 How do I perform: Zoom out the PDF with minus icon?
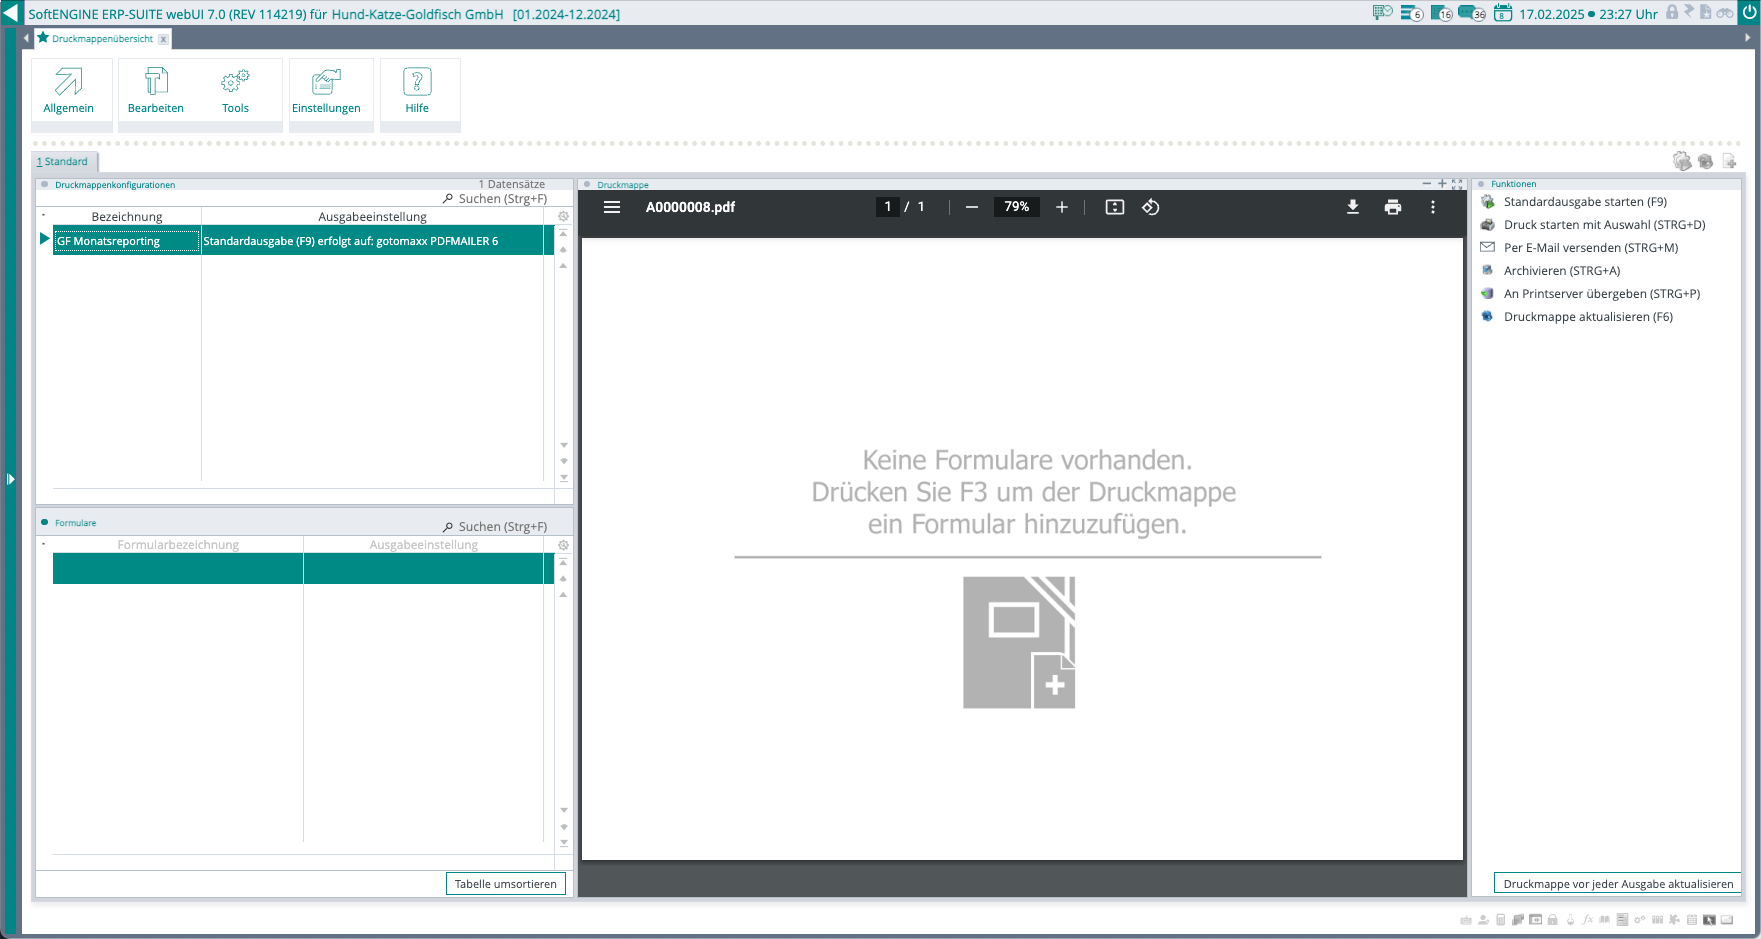pyautogui.click(x=971, y=207)
